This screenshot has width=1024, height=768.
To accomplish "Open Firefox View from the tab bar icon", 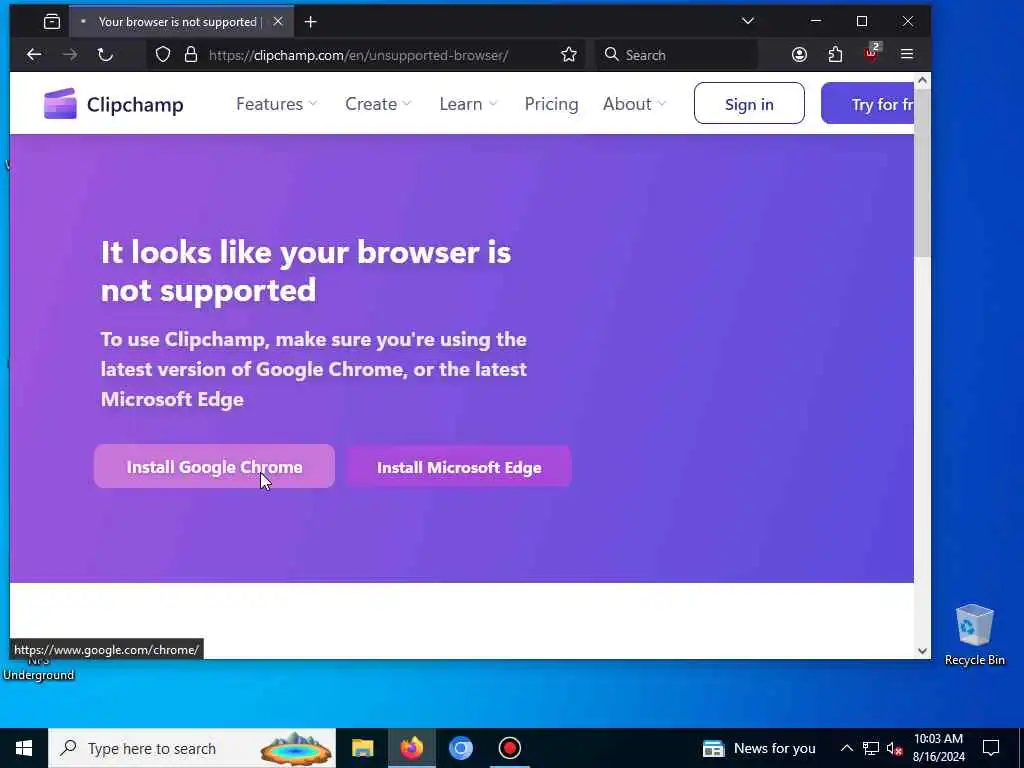I will click(52, 22).
